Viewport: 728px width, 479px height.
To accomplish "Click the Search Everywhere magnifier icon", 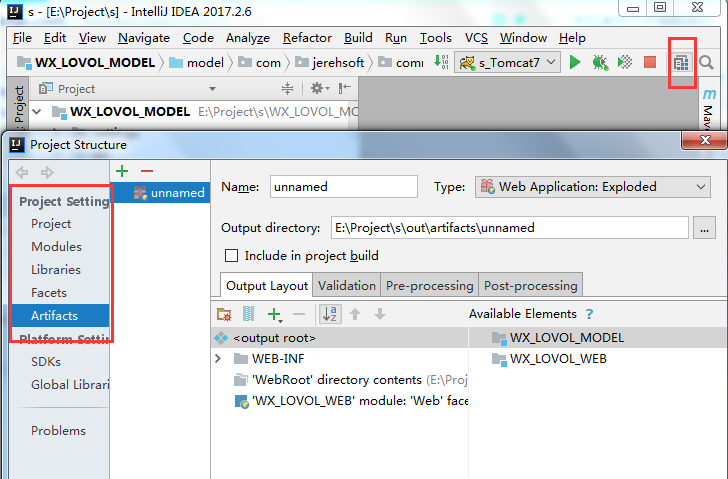I will click(706, 63).
